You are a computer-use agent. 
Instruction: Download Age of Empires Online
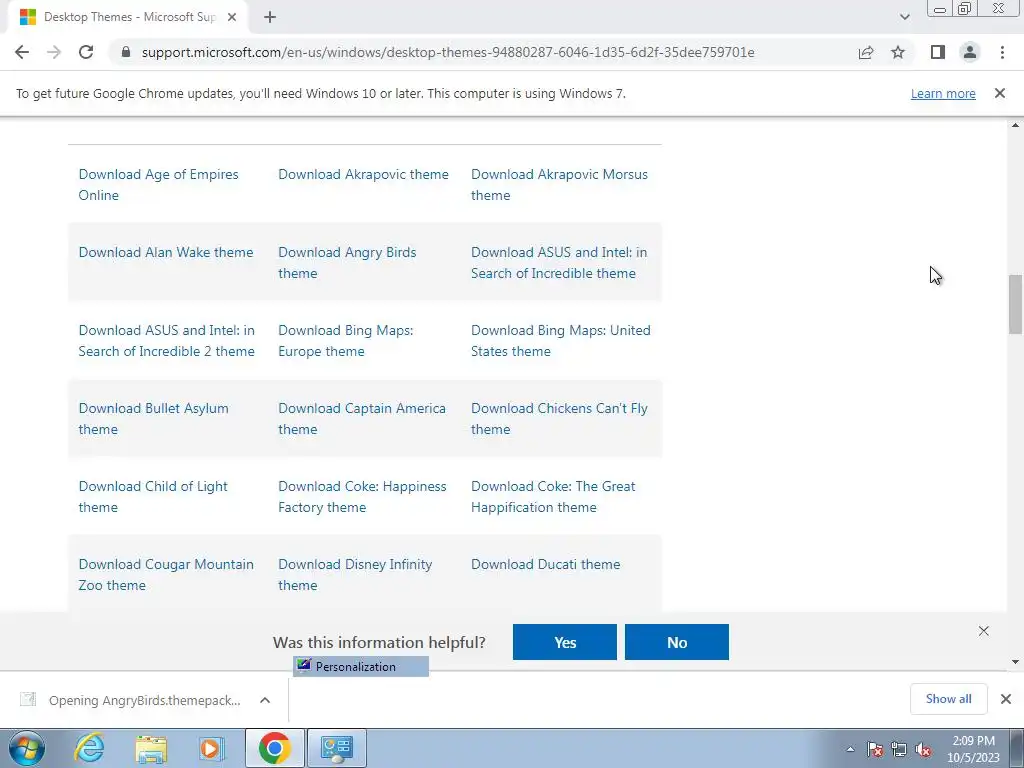pyautogui.click(x=158, y=185)
